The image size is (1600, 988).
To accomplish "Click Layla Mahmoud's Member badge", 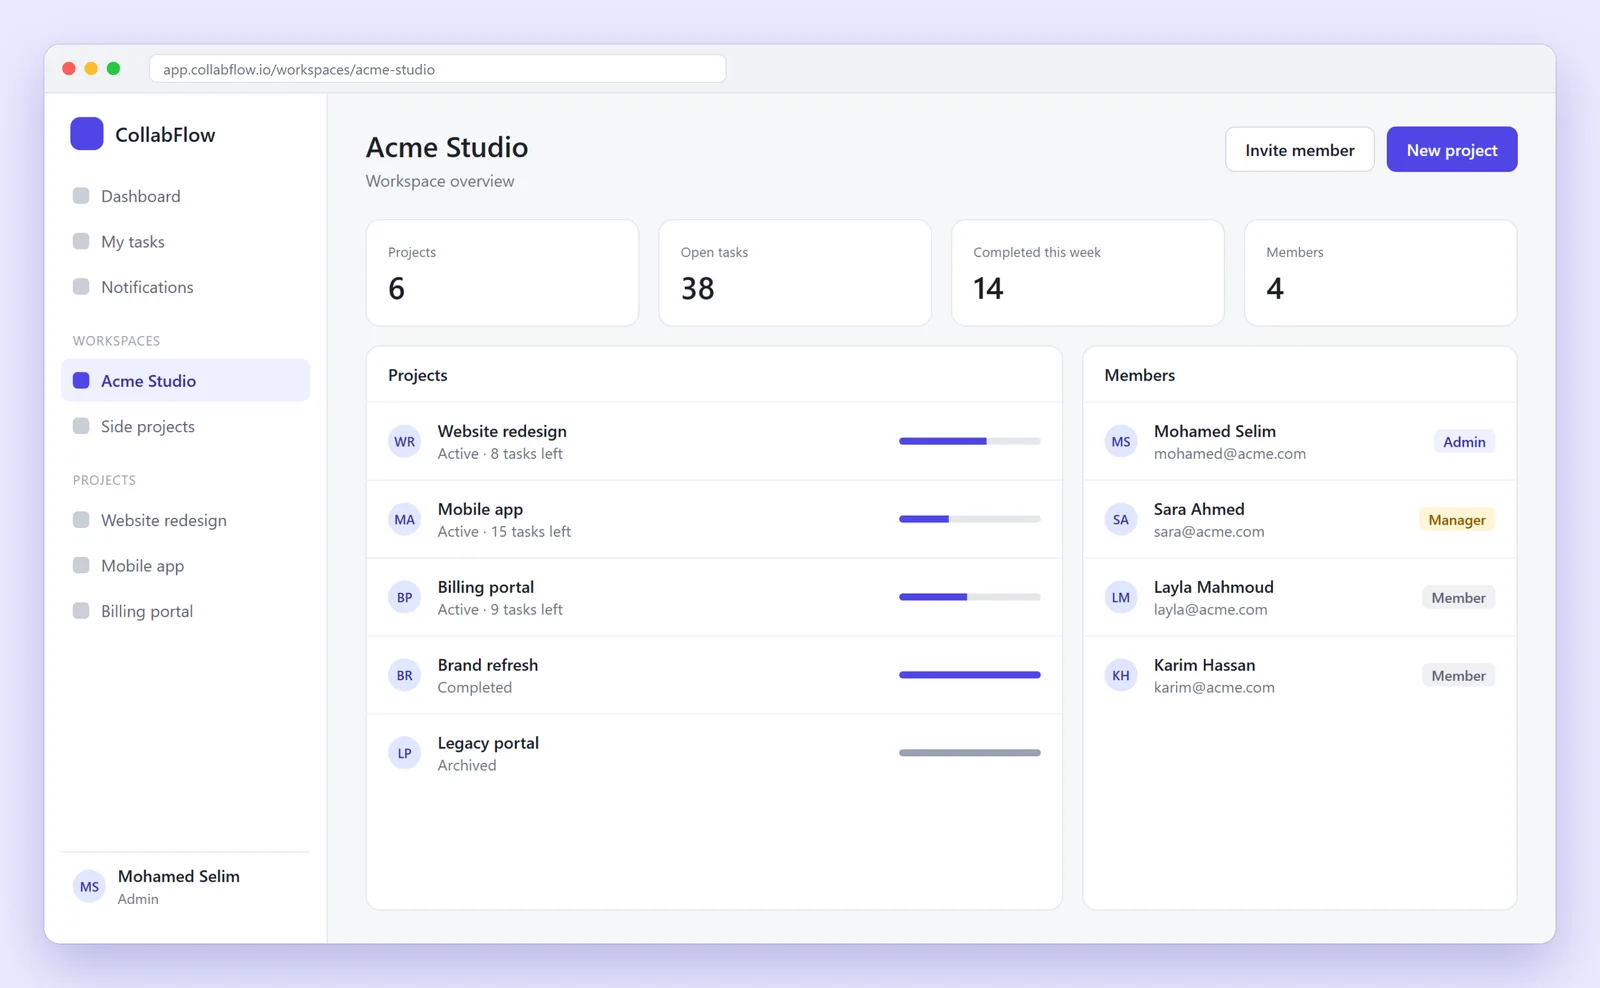I will tap(1458, 597).
